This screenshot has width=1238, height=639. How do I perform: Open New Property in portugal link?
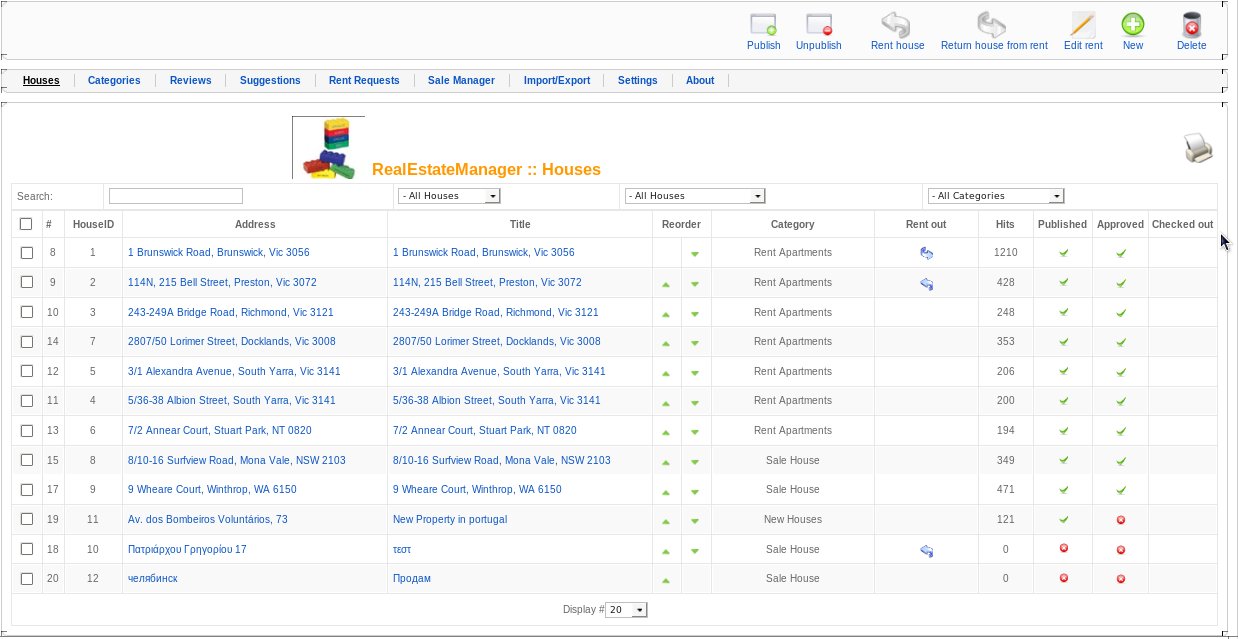click(450, 519)
